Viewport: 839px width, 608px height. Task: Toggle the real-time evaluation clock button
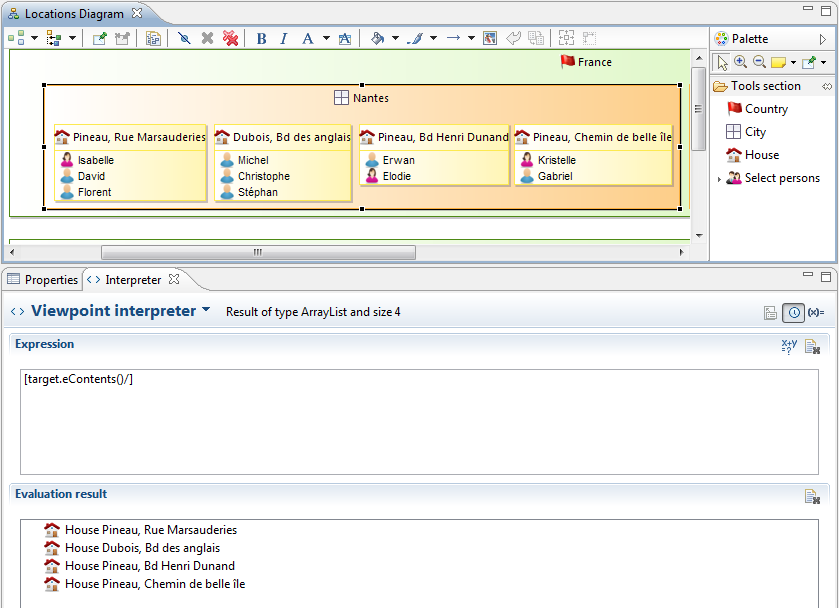(794, 312)
